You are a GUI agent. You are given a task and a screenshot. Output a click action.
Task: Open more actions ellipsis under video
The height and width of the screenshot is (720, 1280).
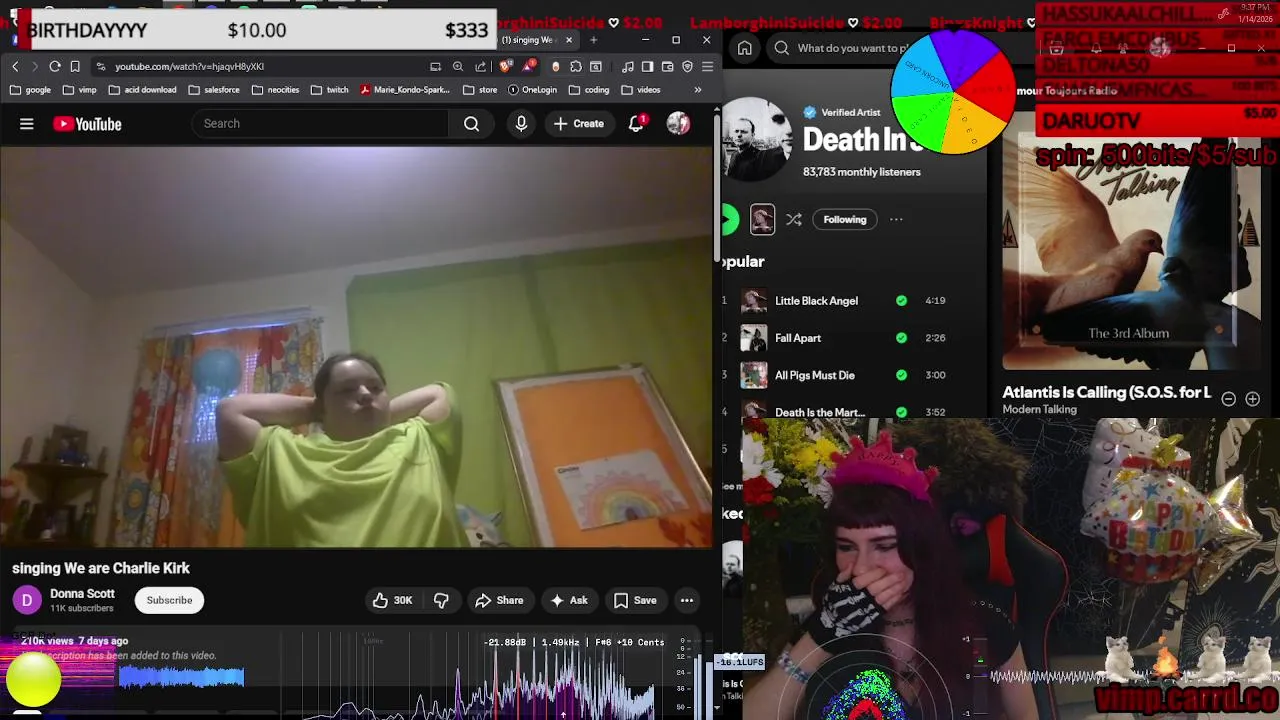point(687,600)
